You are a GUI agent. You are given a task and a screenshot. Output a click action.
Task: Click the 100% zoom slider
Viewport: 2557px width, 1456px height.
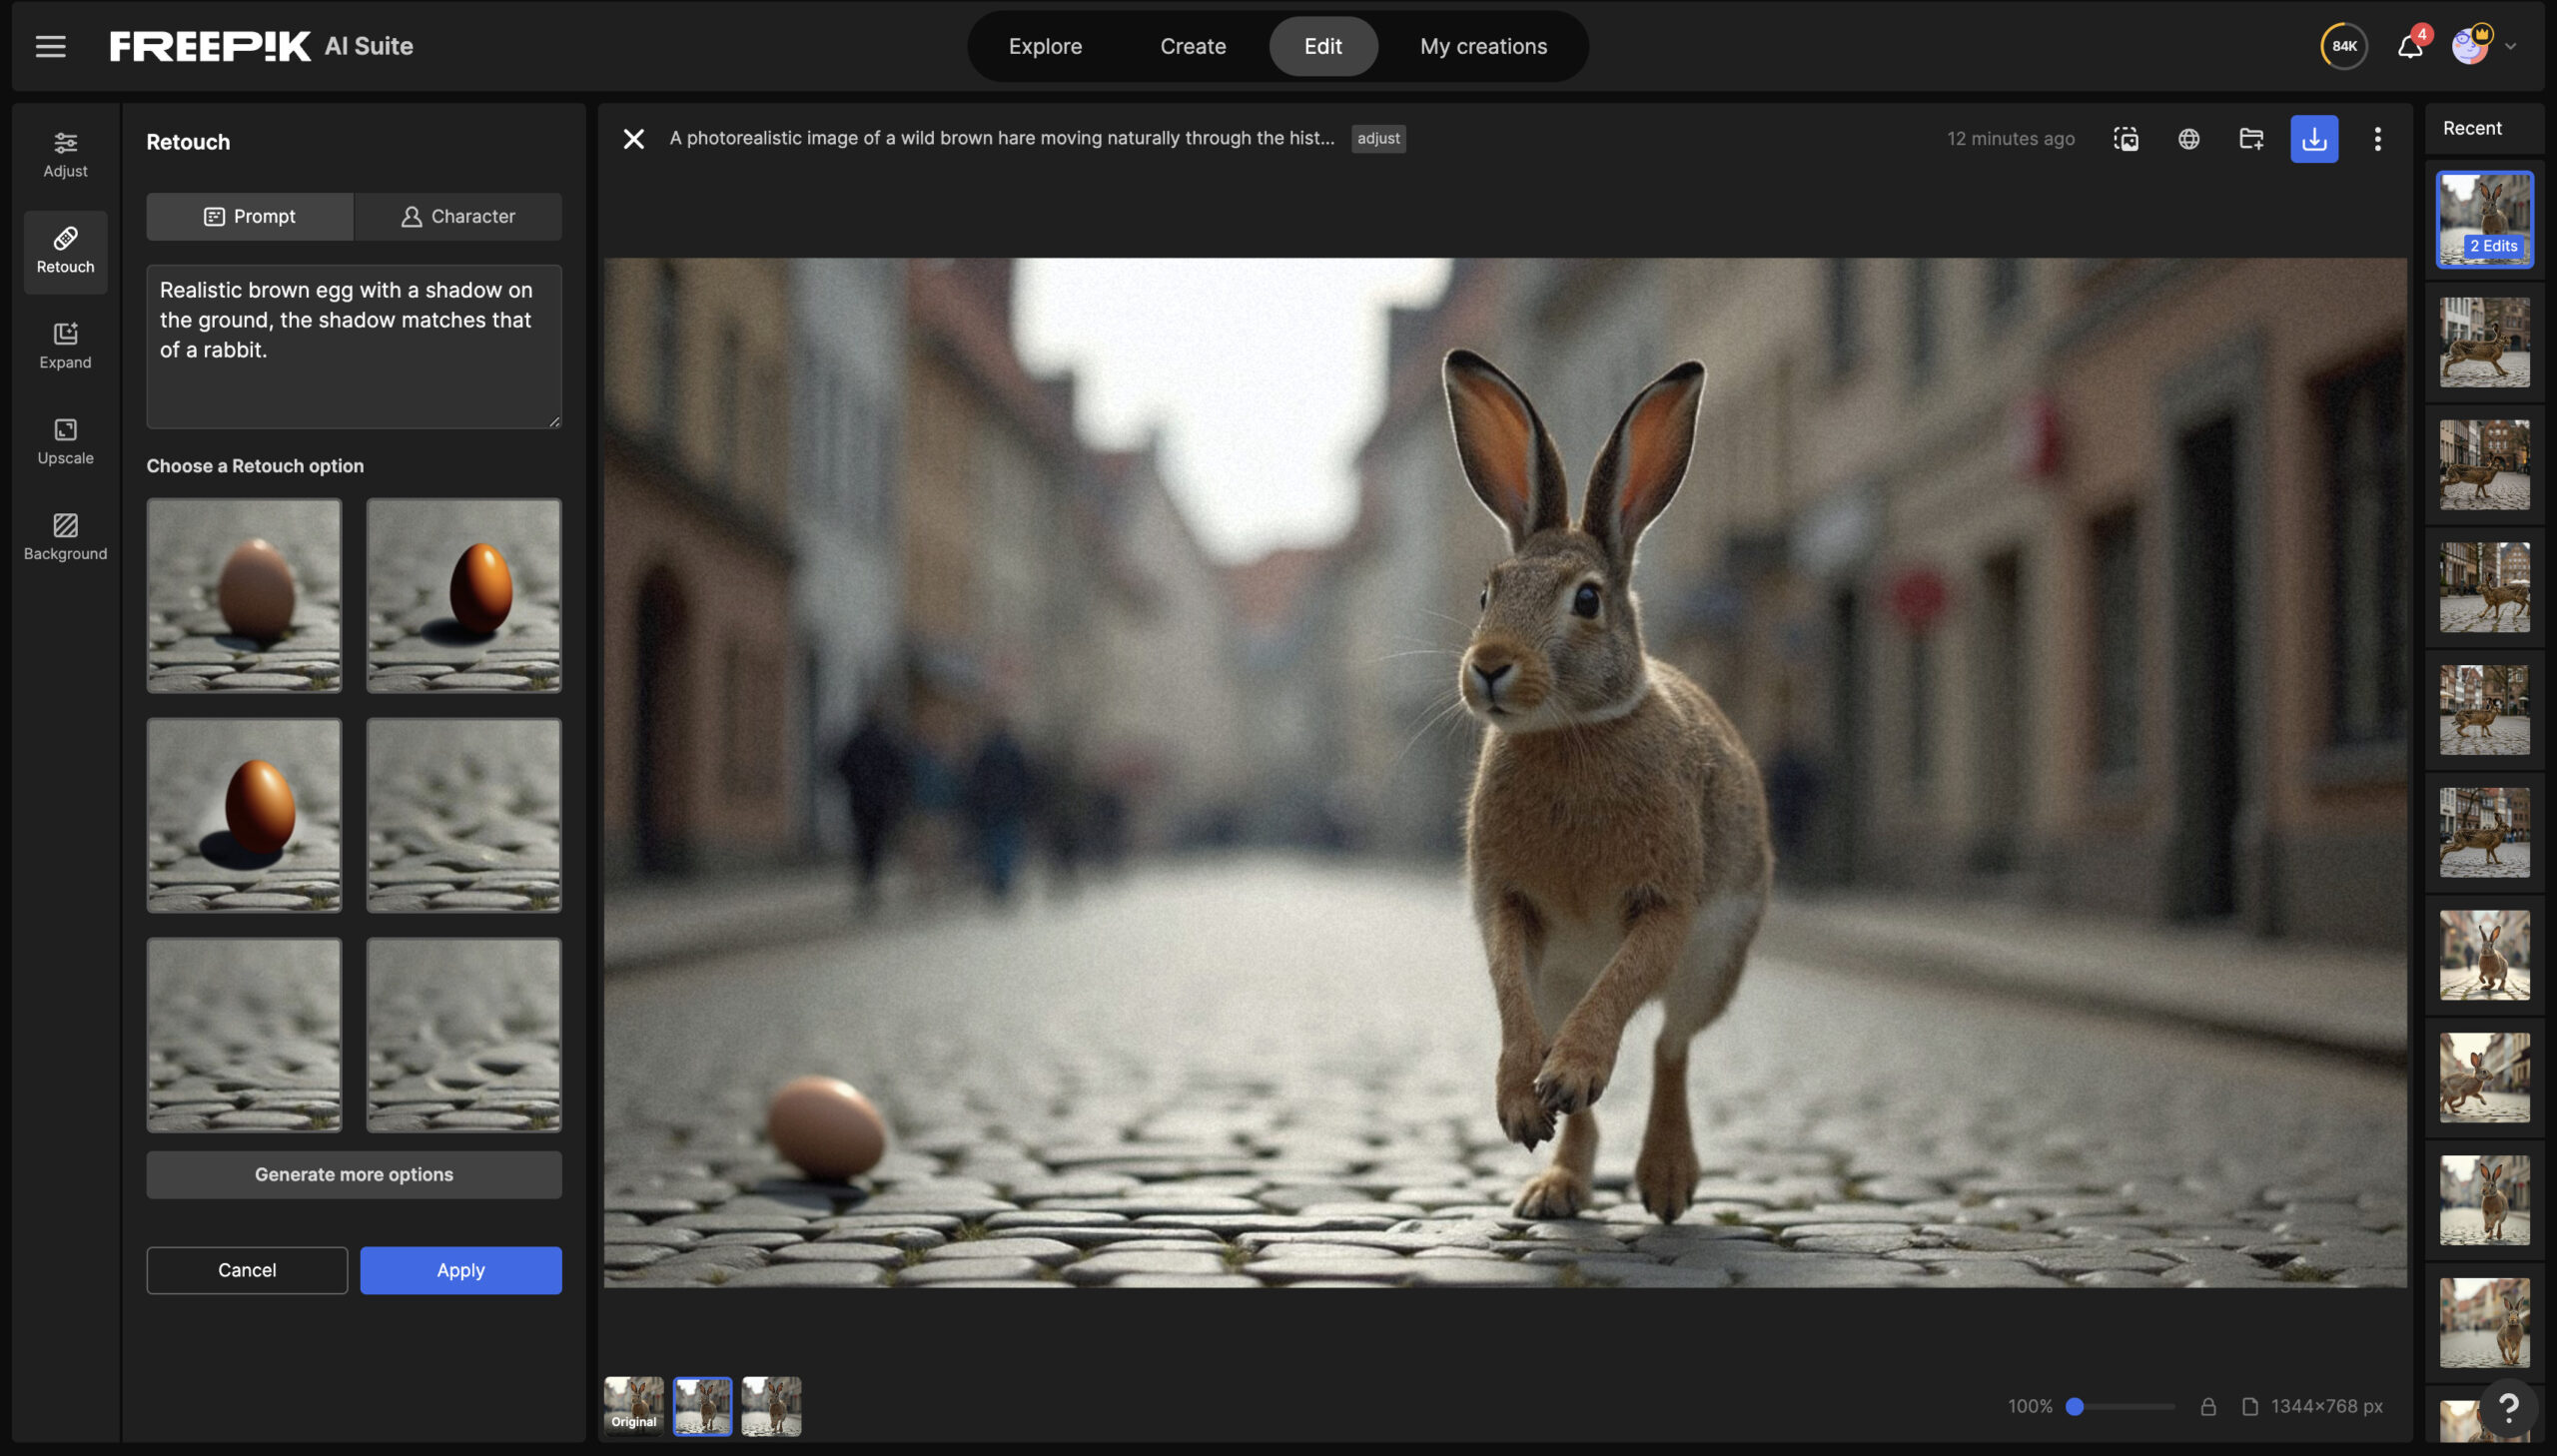(2075, 1406)
